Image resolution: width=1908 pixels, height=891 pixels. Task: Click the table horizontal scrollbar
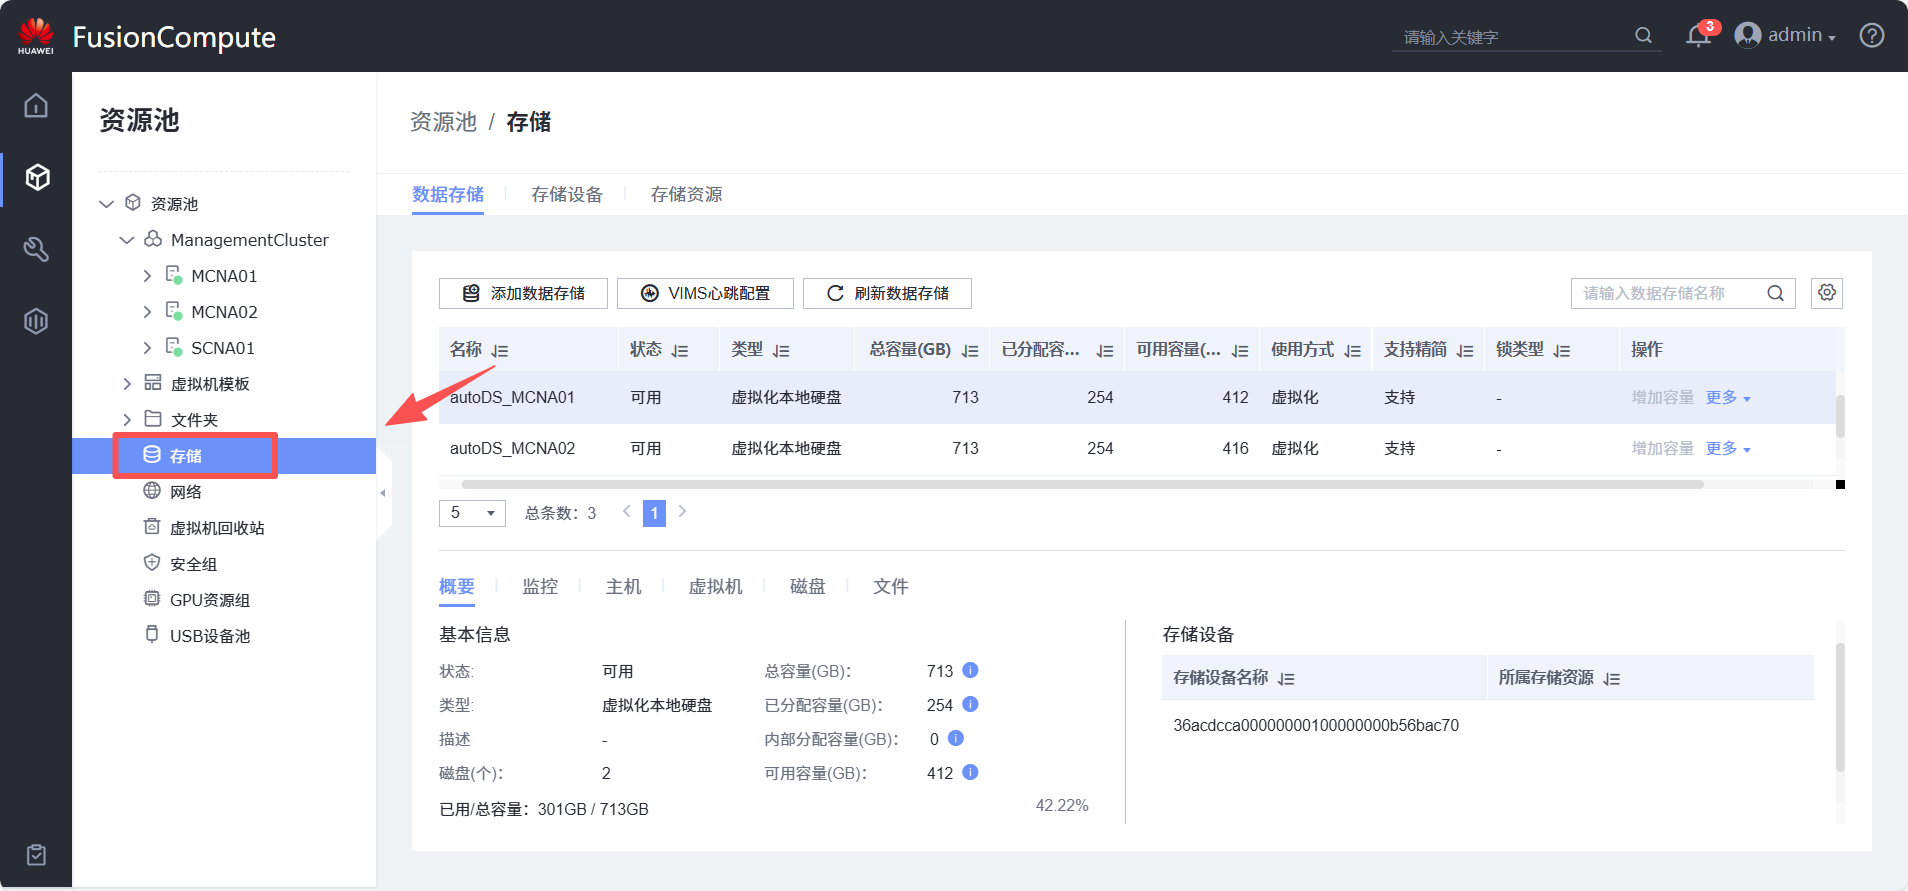click(1082, 484)
